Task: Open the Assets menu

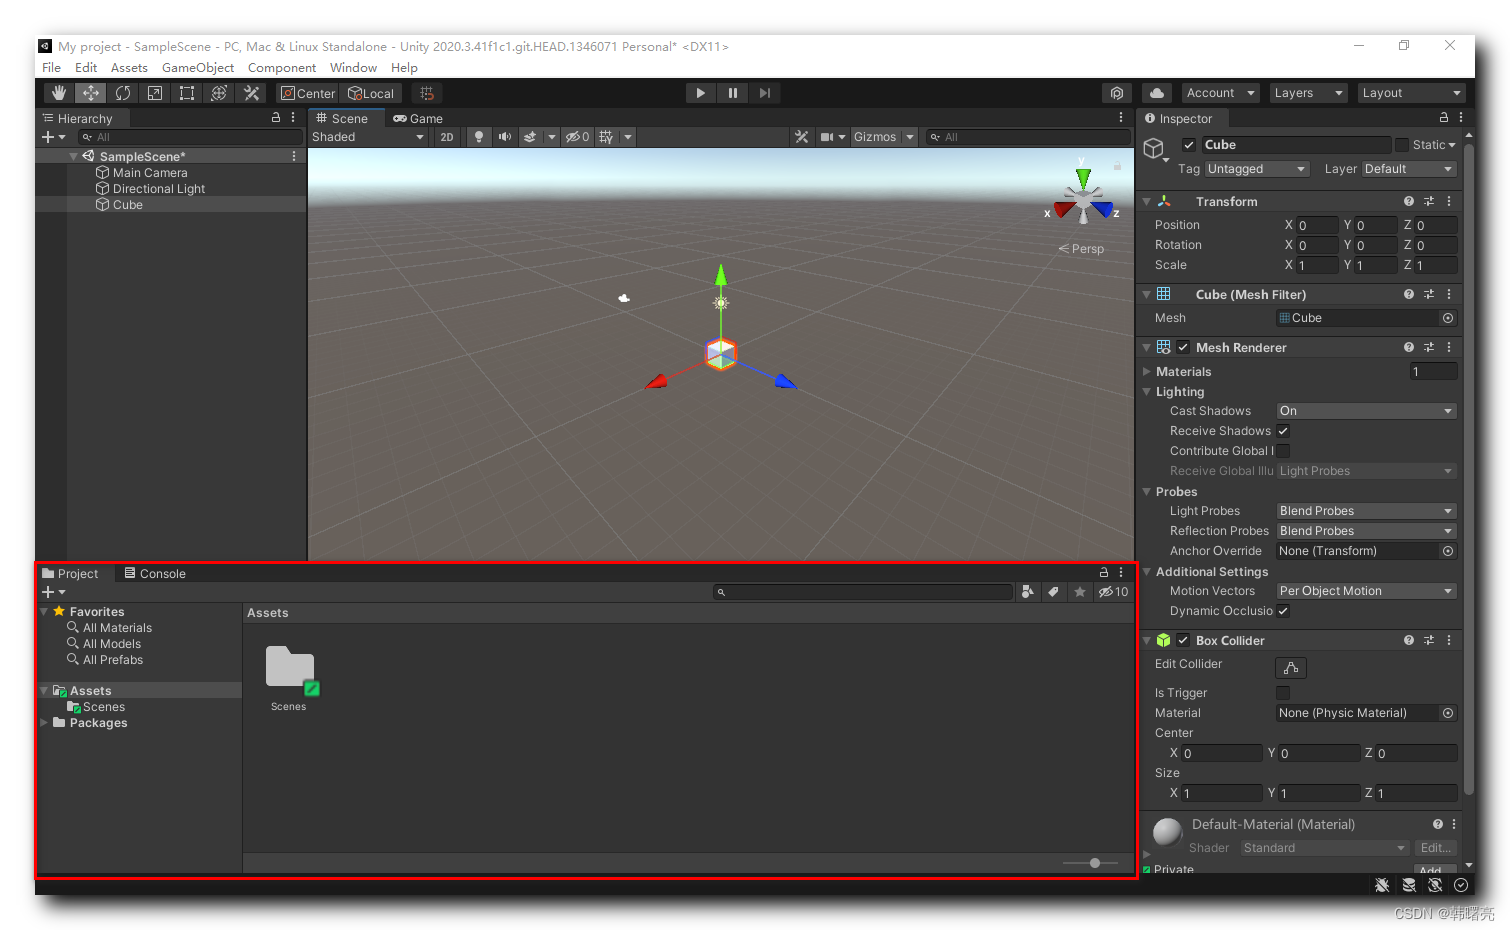Action: (x=129, y=68)
